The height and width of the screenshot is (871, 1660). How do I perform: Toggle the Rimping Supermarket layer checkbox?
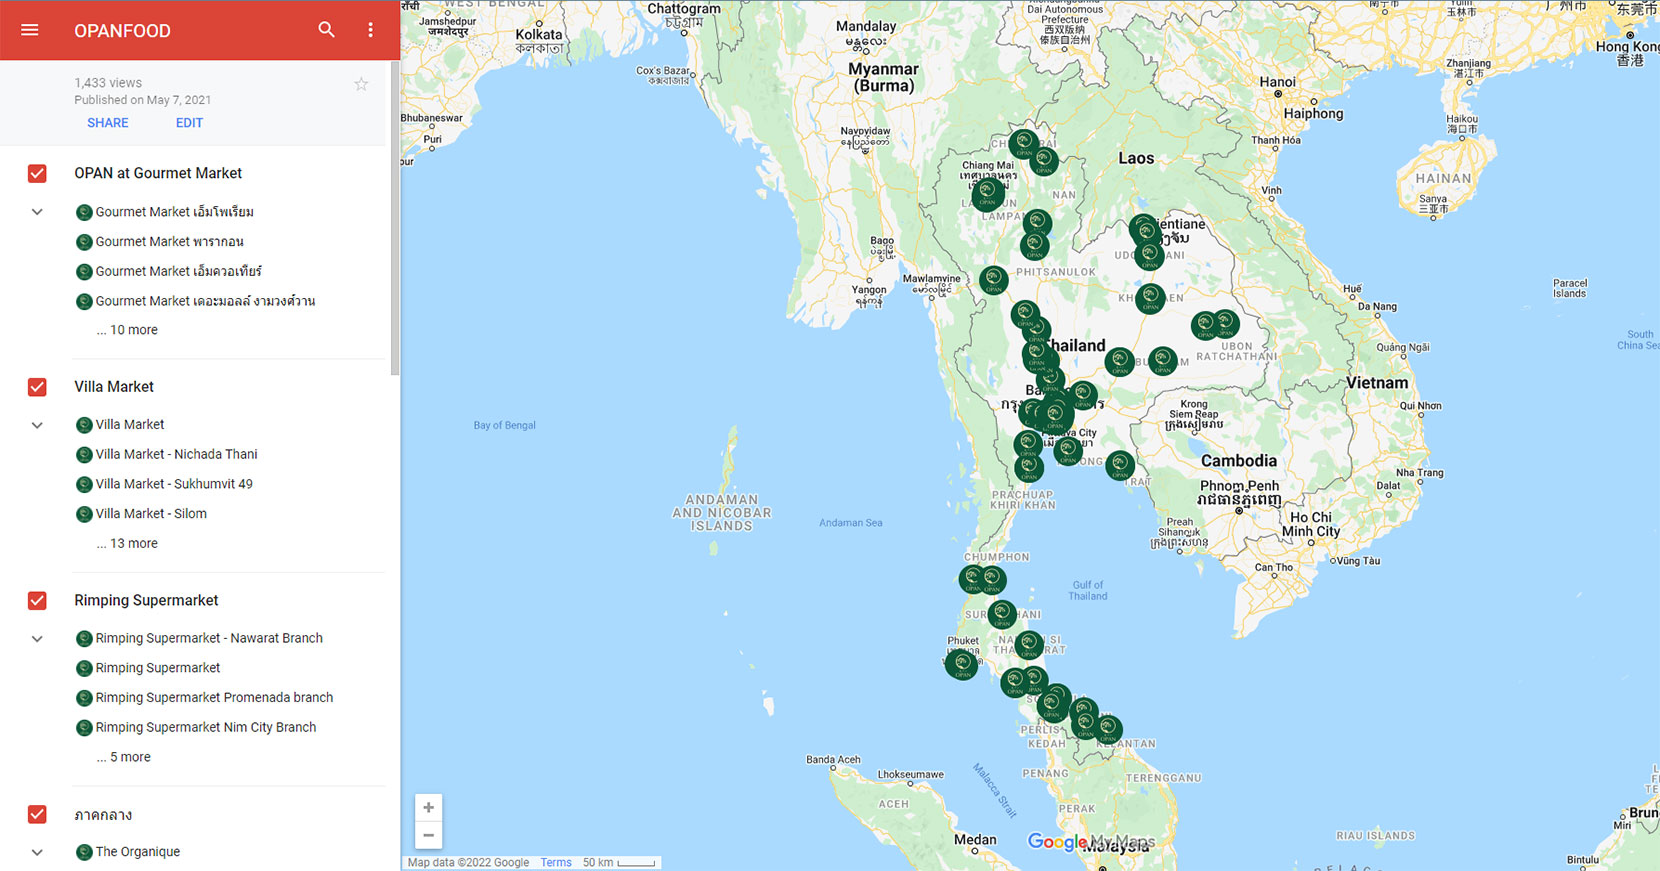pyautogui.click(x=37, y=601)
